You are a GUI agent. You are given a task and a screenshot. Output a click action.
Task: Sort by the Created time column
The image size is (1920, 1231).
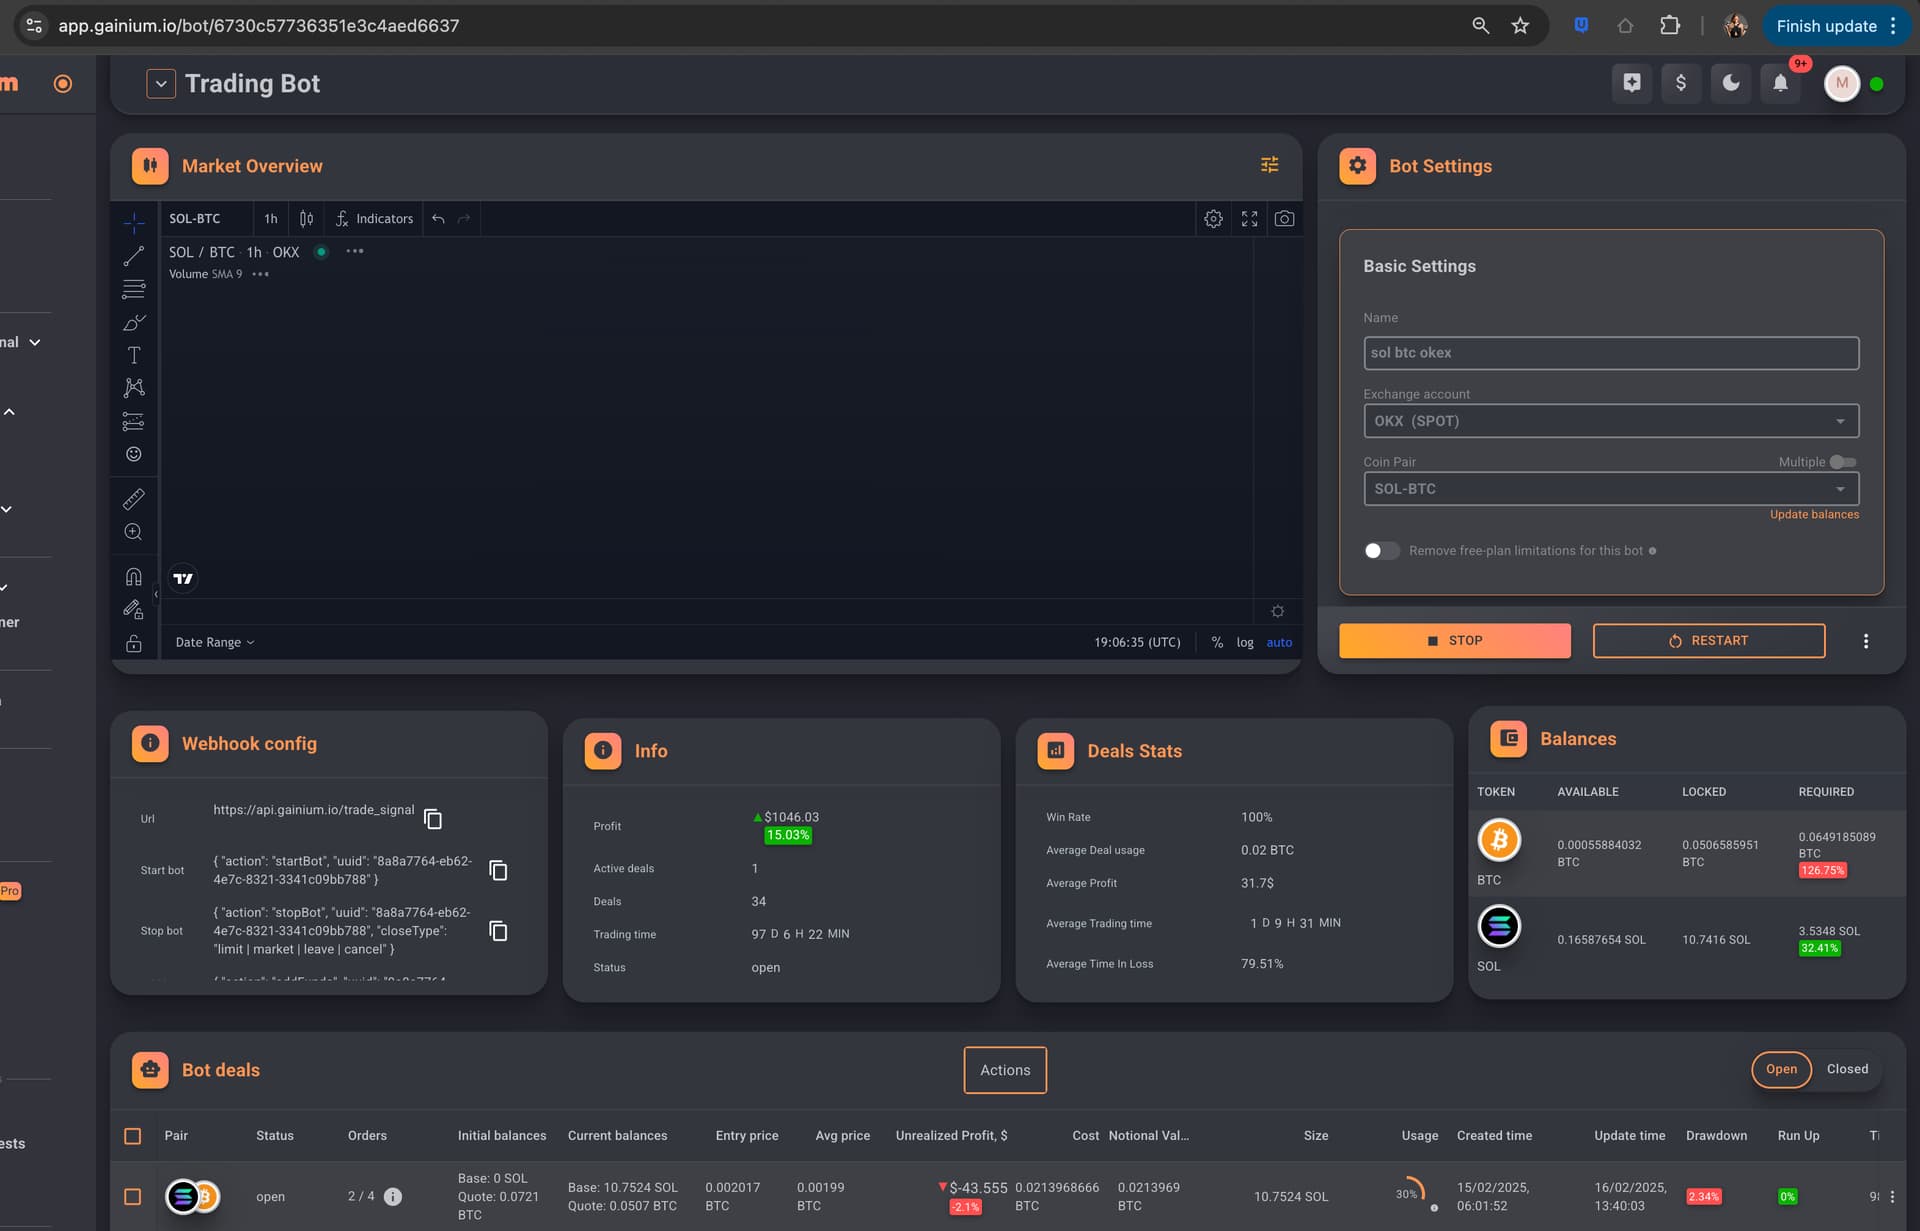[1494, 1136]
